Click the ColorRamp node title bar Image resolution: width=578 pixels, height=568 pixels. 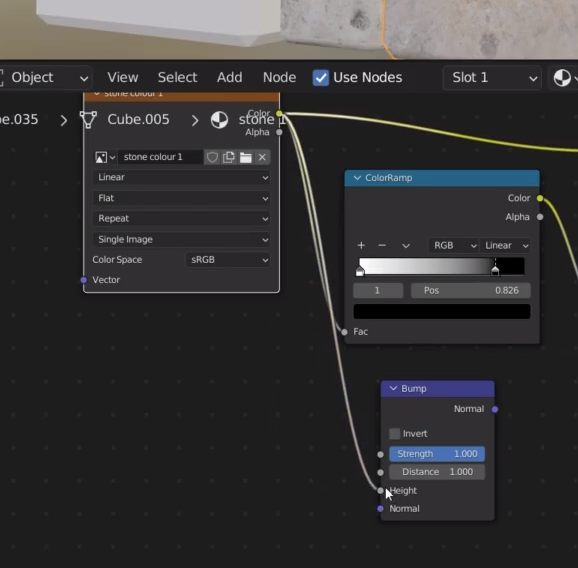(x=442, y=178)
